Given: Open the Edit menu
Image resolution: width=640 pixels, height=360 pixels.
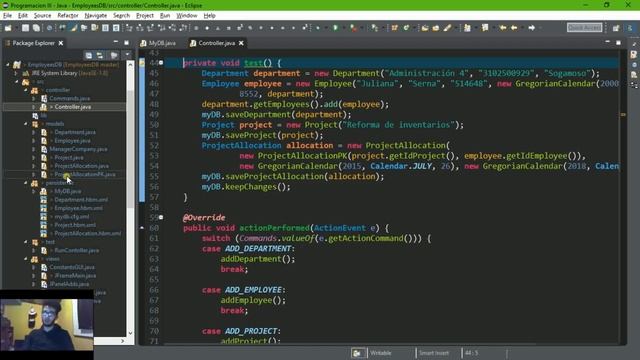Looking at the screenshot, I should 23,16.
